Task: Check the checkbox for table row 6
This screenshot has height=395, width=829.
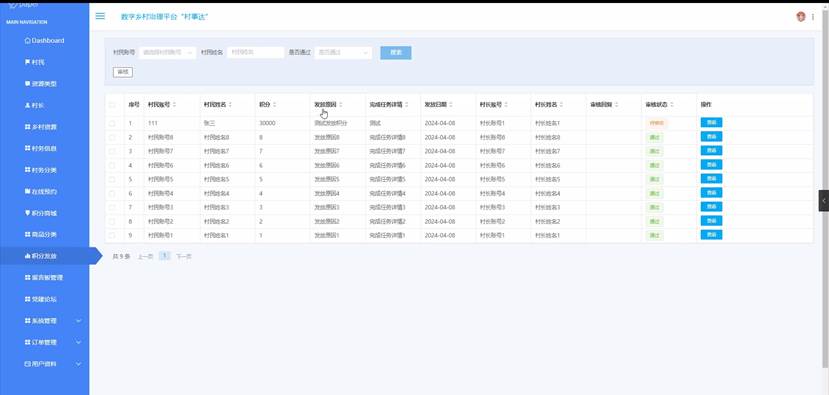Action: (112, 194)
